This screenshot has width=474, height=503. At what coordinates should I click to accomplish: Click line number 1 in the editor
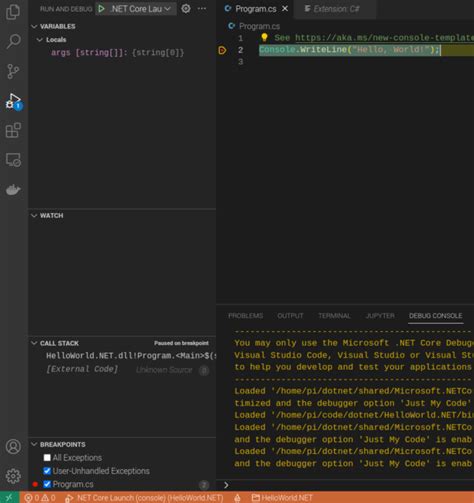(x=241, y=38)
